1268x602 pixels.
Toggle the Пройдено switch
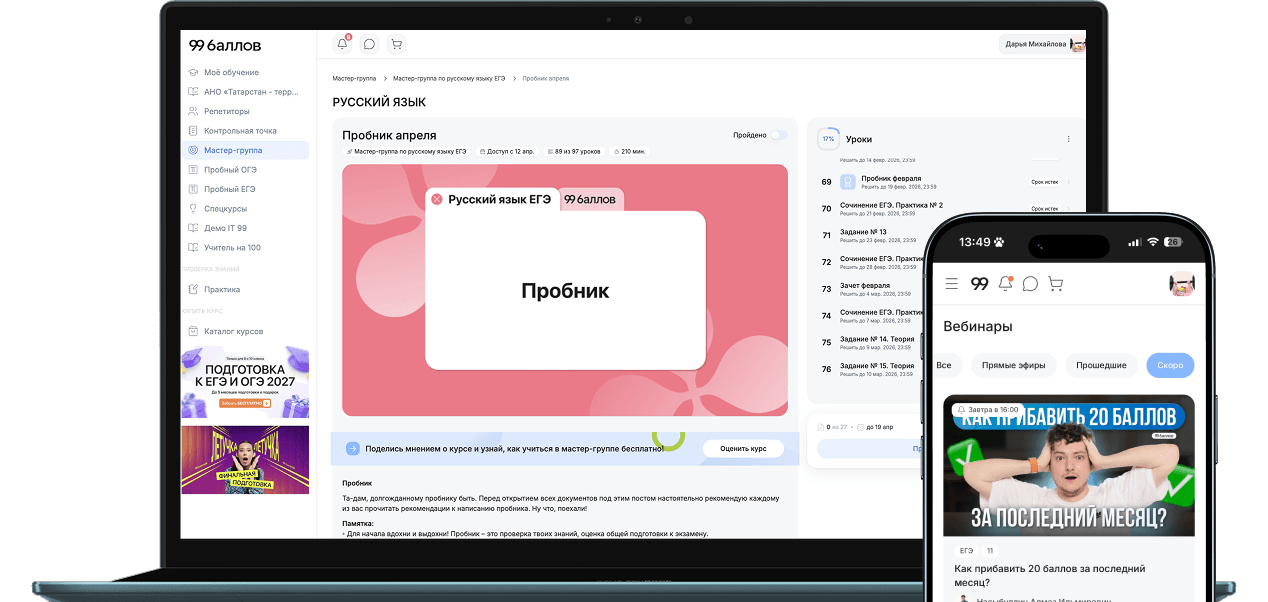click(777, 135)
